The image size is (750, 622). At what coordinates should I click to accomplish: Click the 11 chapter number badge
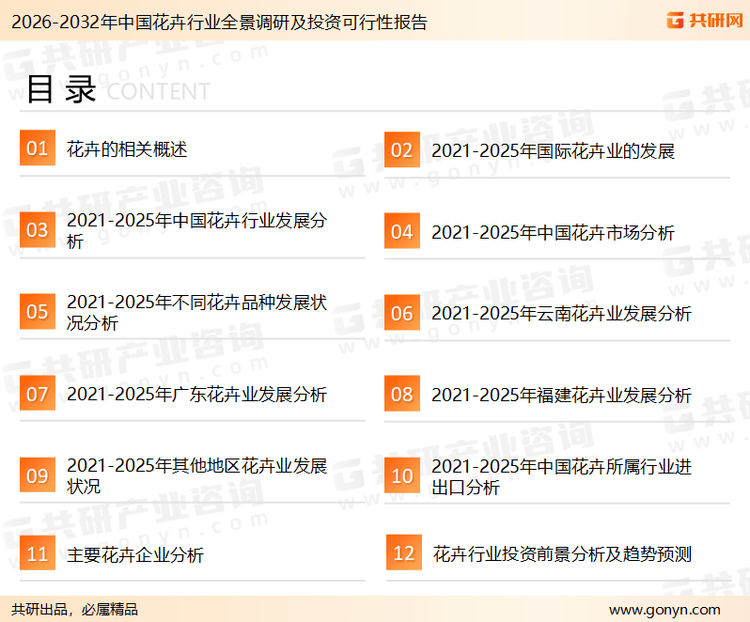37,553
